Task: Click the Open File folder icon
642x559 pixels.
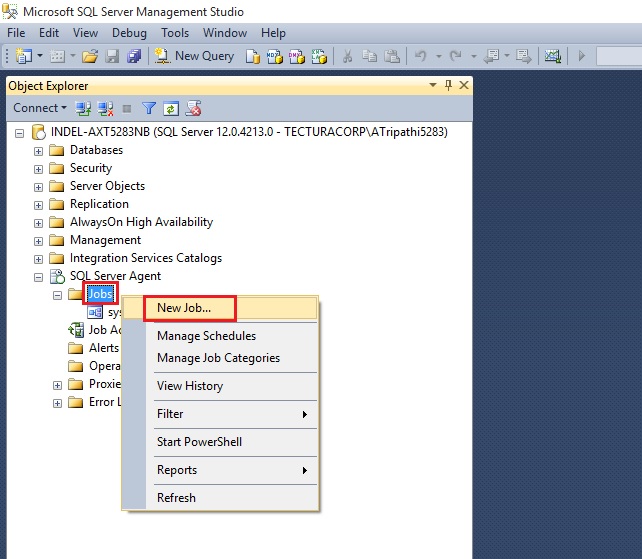Action: point(90,56)
